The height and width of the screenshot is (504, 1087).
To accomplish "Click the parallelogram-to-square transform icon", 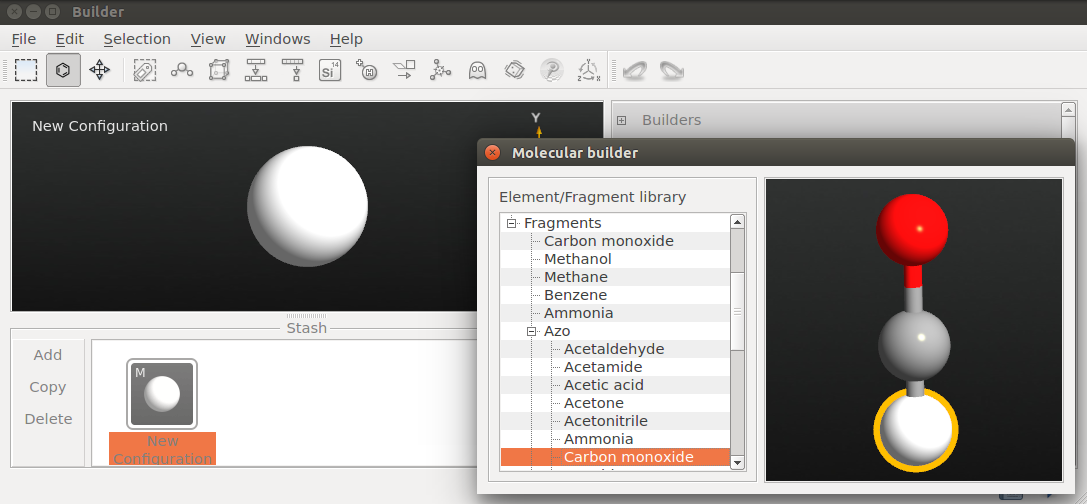I will coord(403,70).
